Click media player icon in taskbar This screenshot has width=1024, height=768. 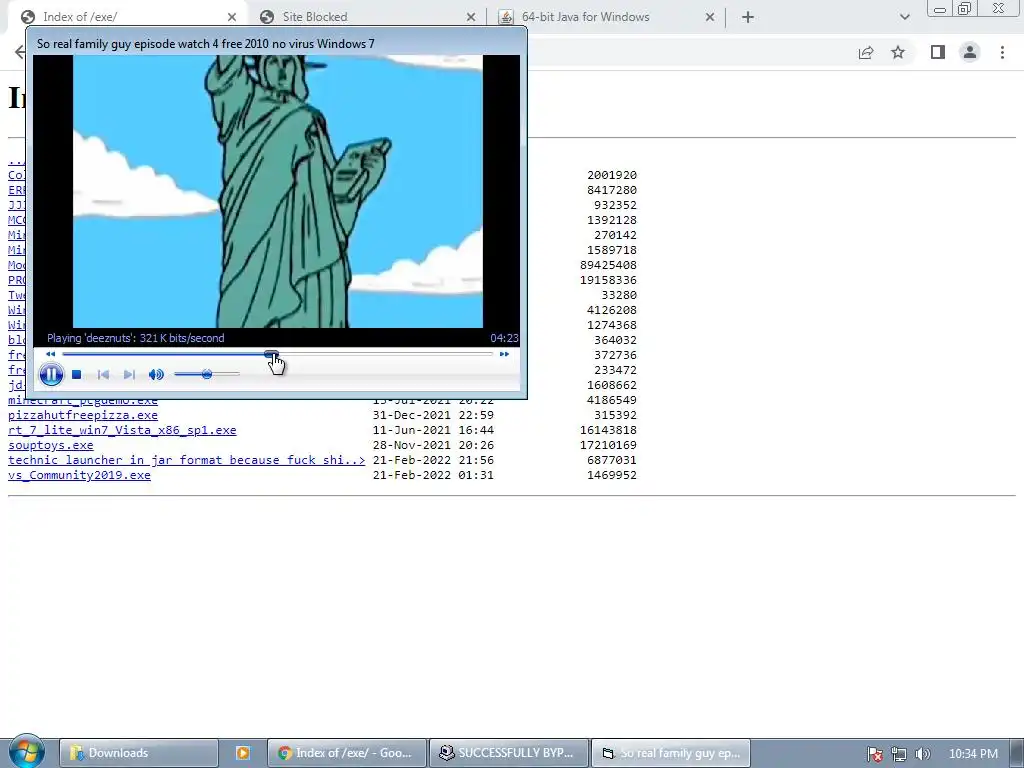point(242,753)
